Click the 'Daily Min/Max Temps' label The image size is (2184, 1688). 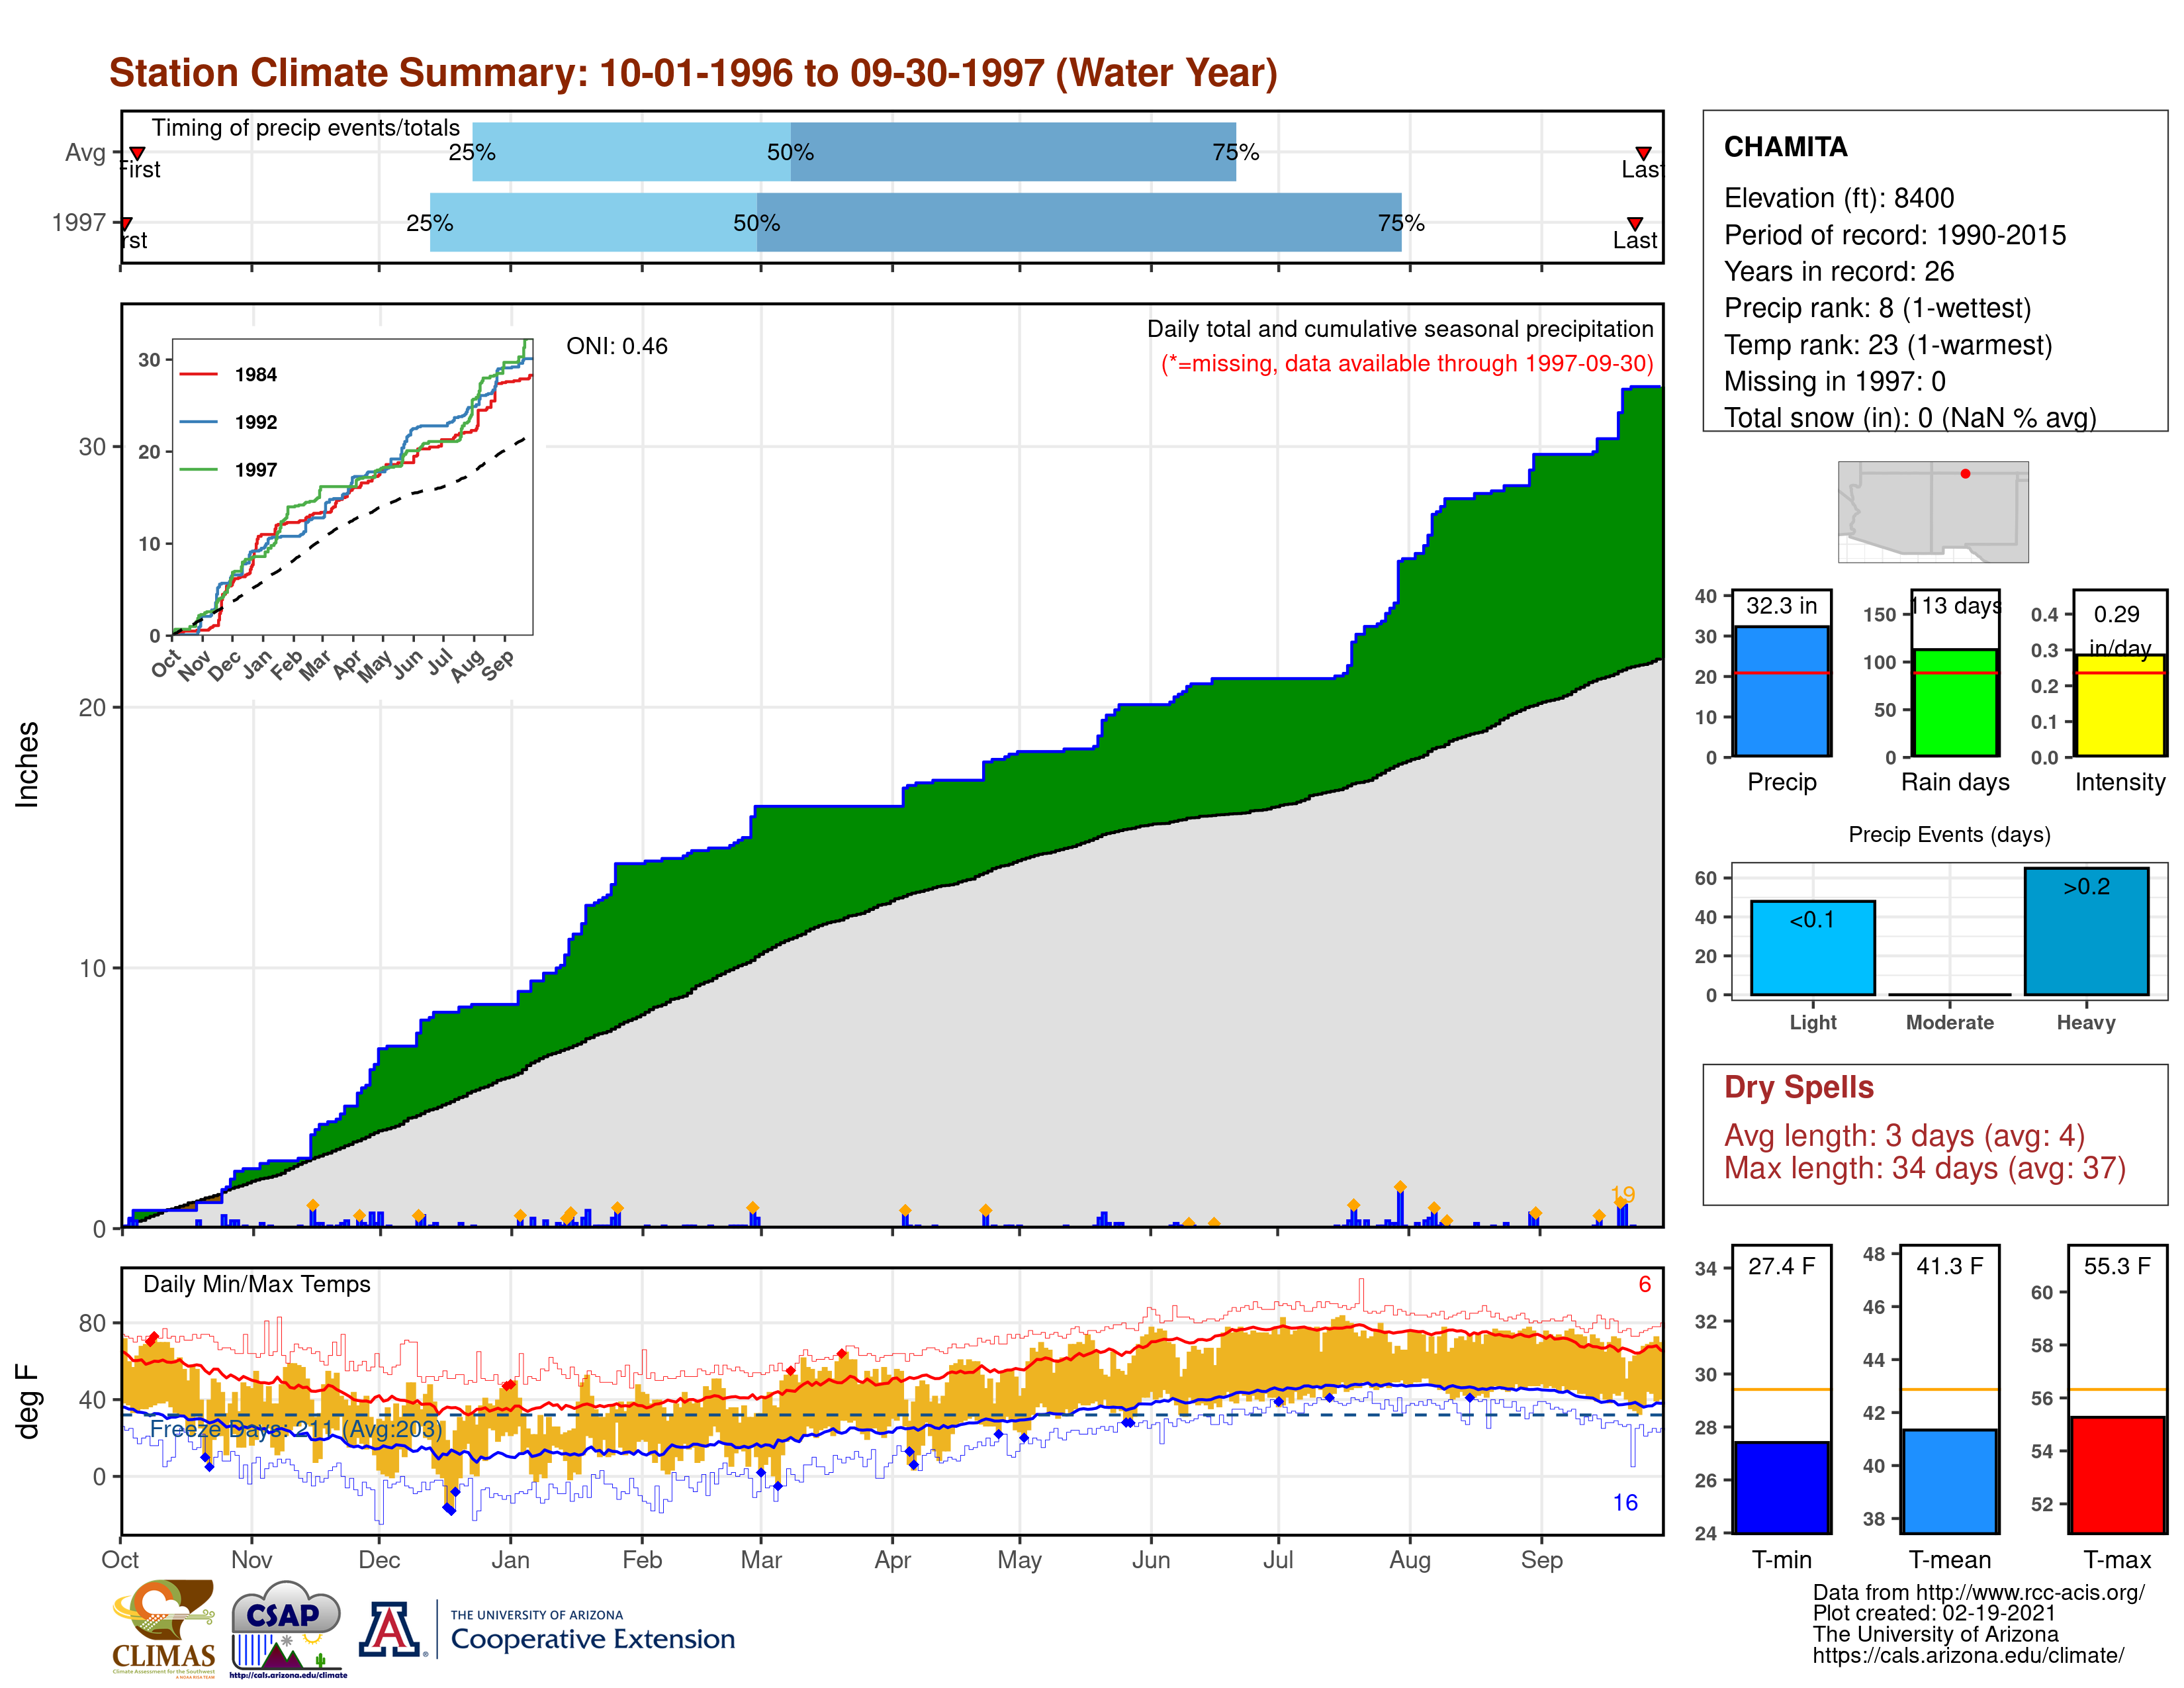pyautogui.click(x=257, y=1284)
